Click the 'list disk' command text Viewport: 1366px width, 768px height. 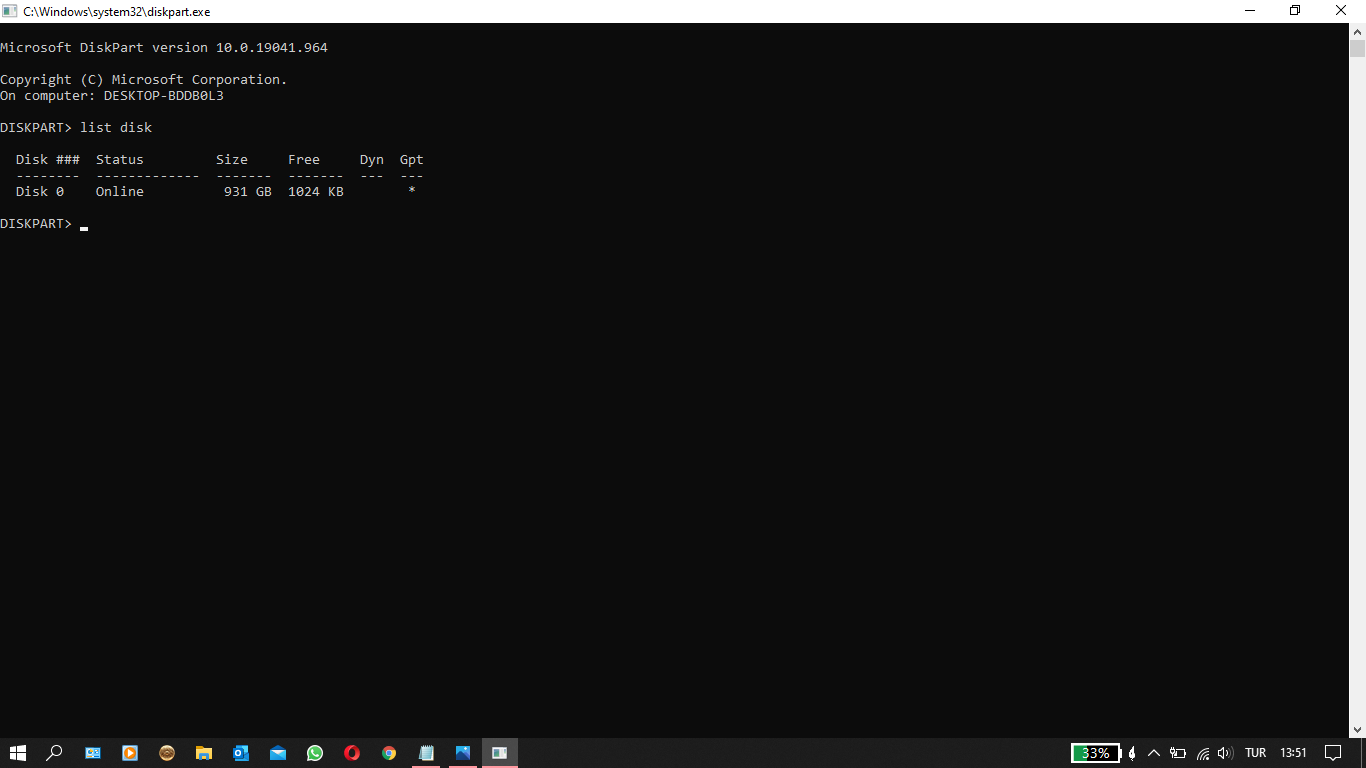116,128
